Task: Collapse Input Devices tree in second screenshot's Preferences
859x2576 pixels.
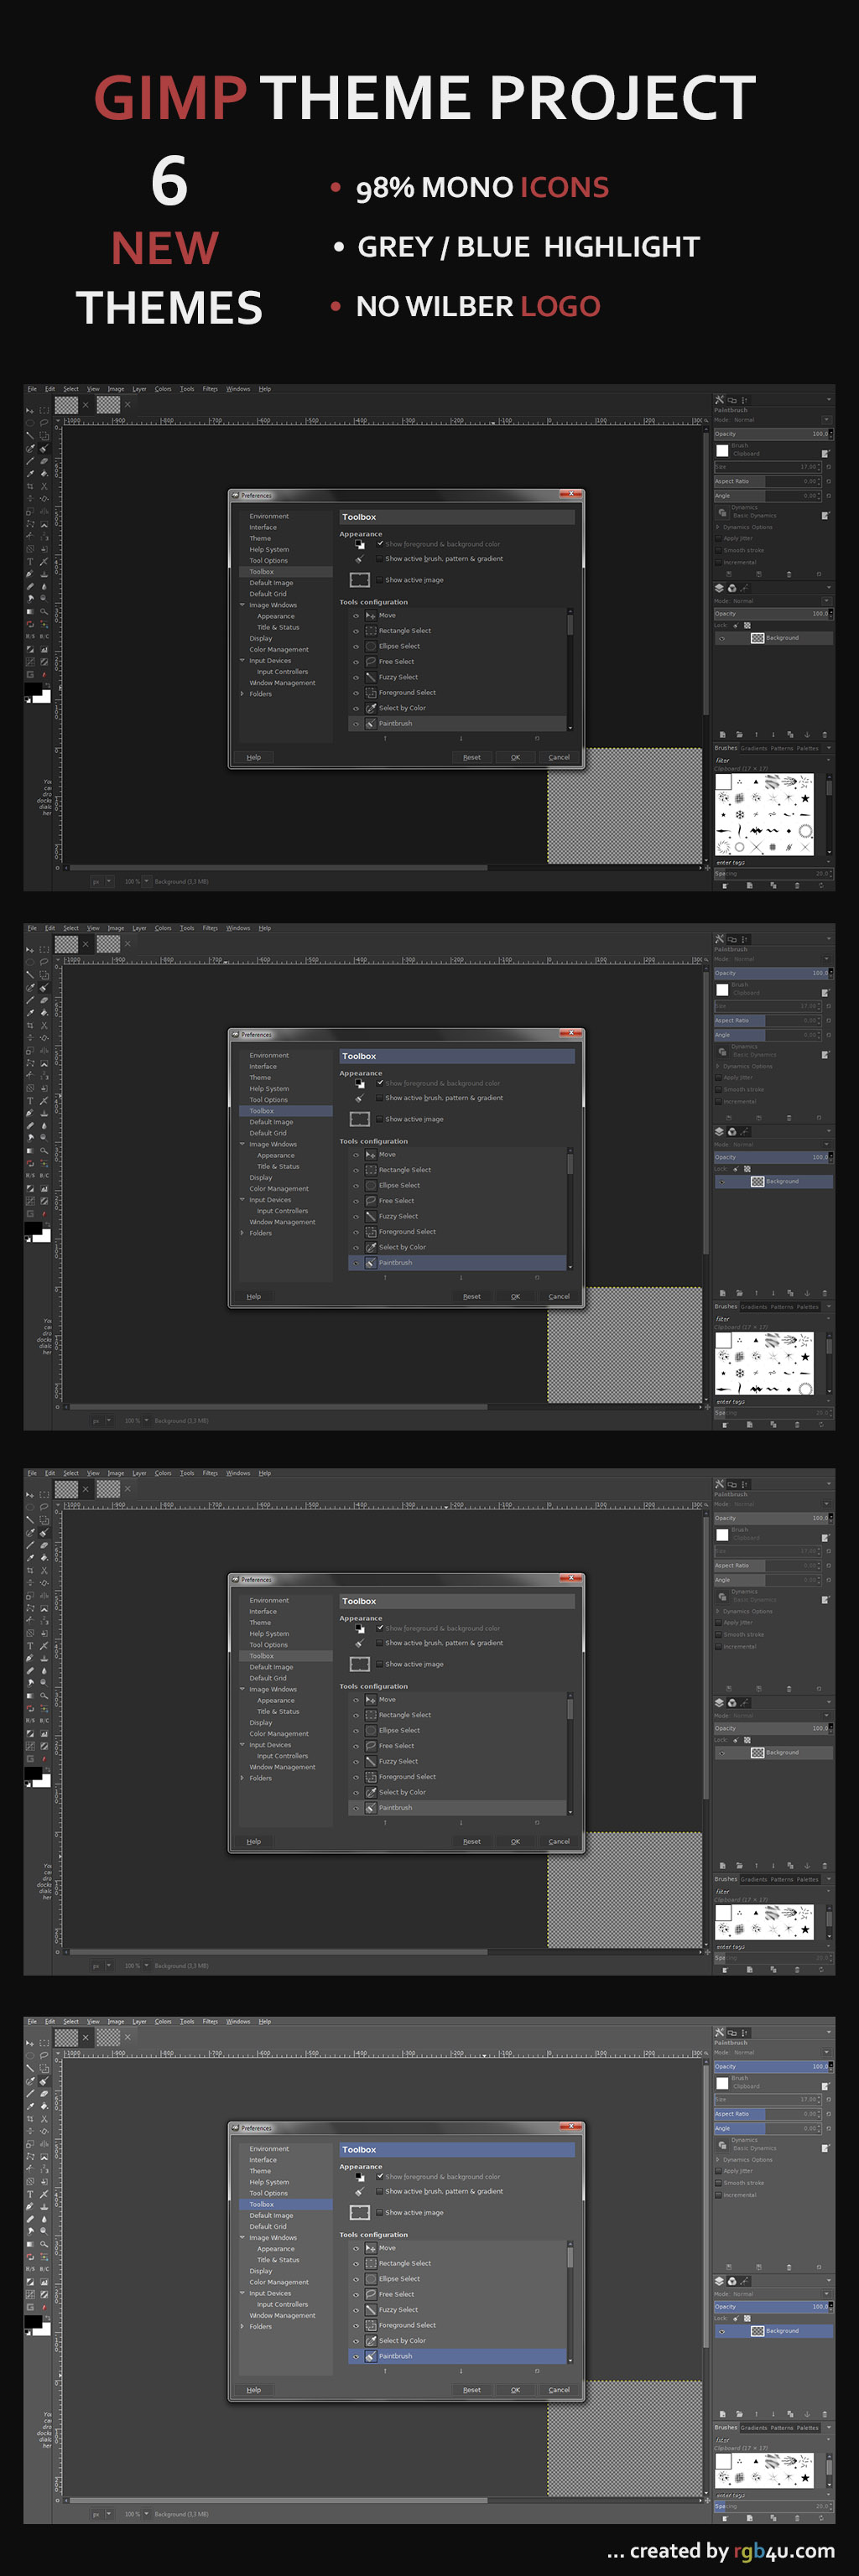Action: [x=242, y=1200]
